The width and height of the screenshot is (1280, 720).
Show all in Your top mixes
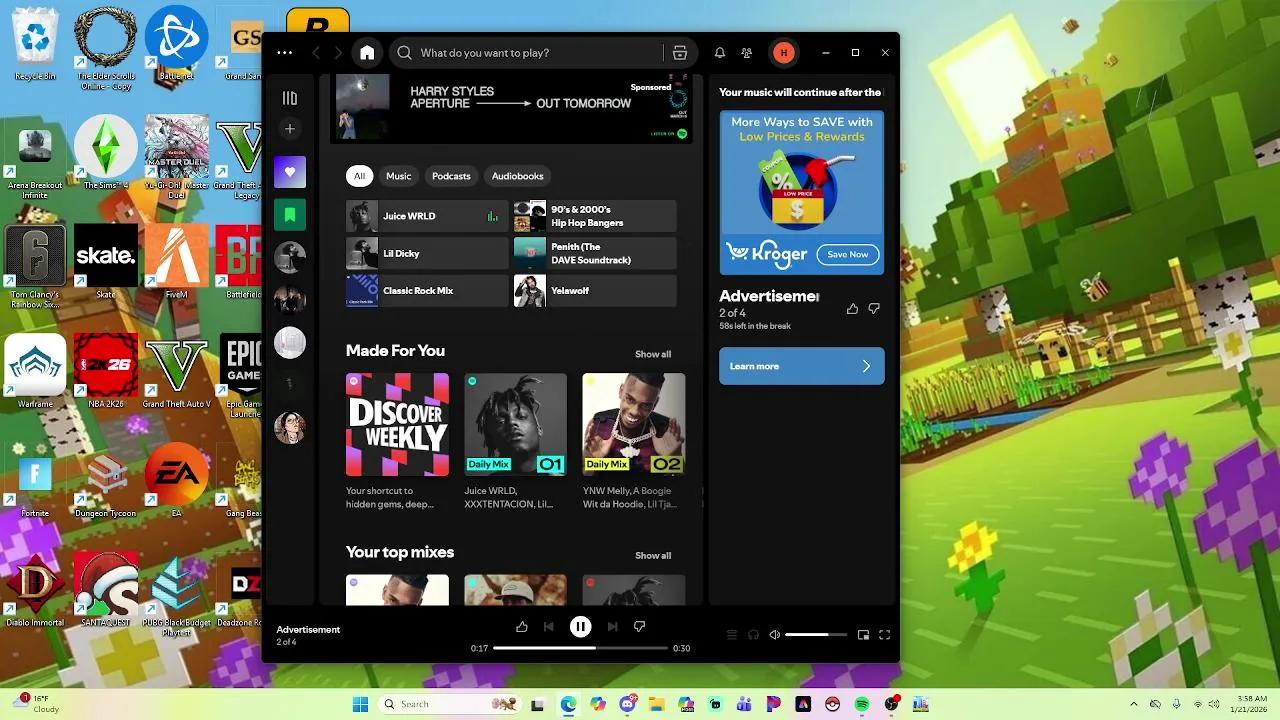point(653,555)
